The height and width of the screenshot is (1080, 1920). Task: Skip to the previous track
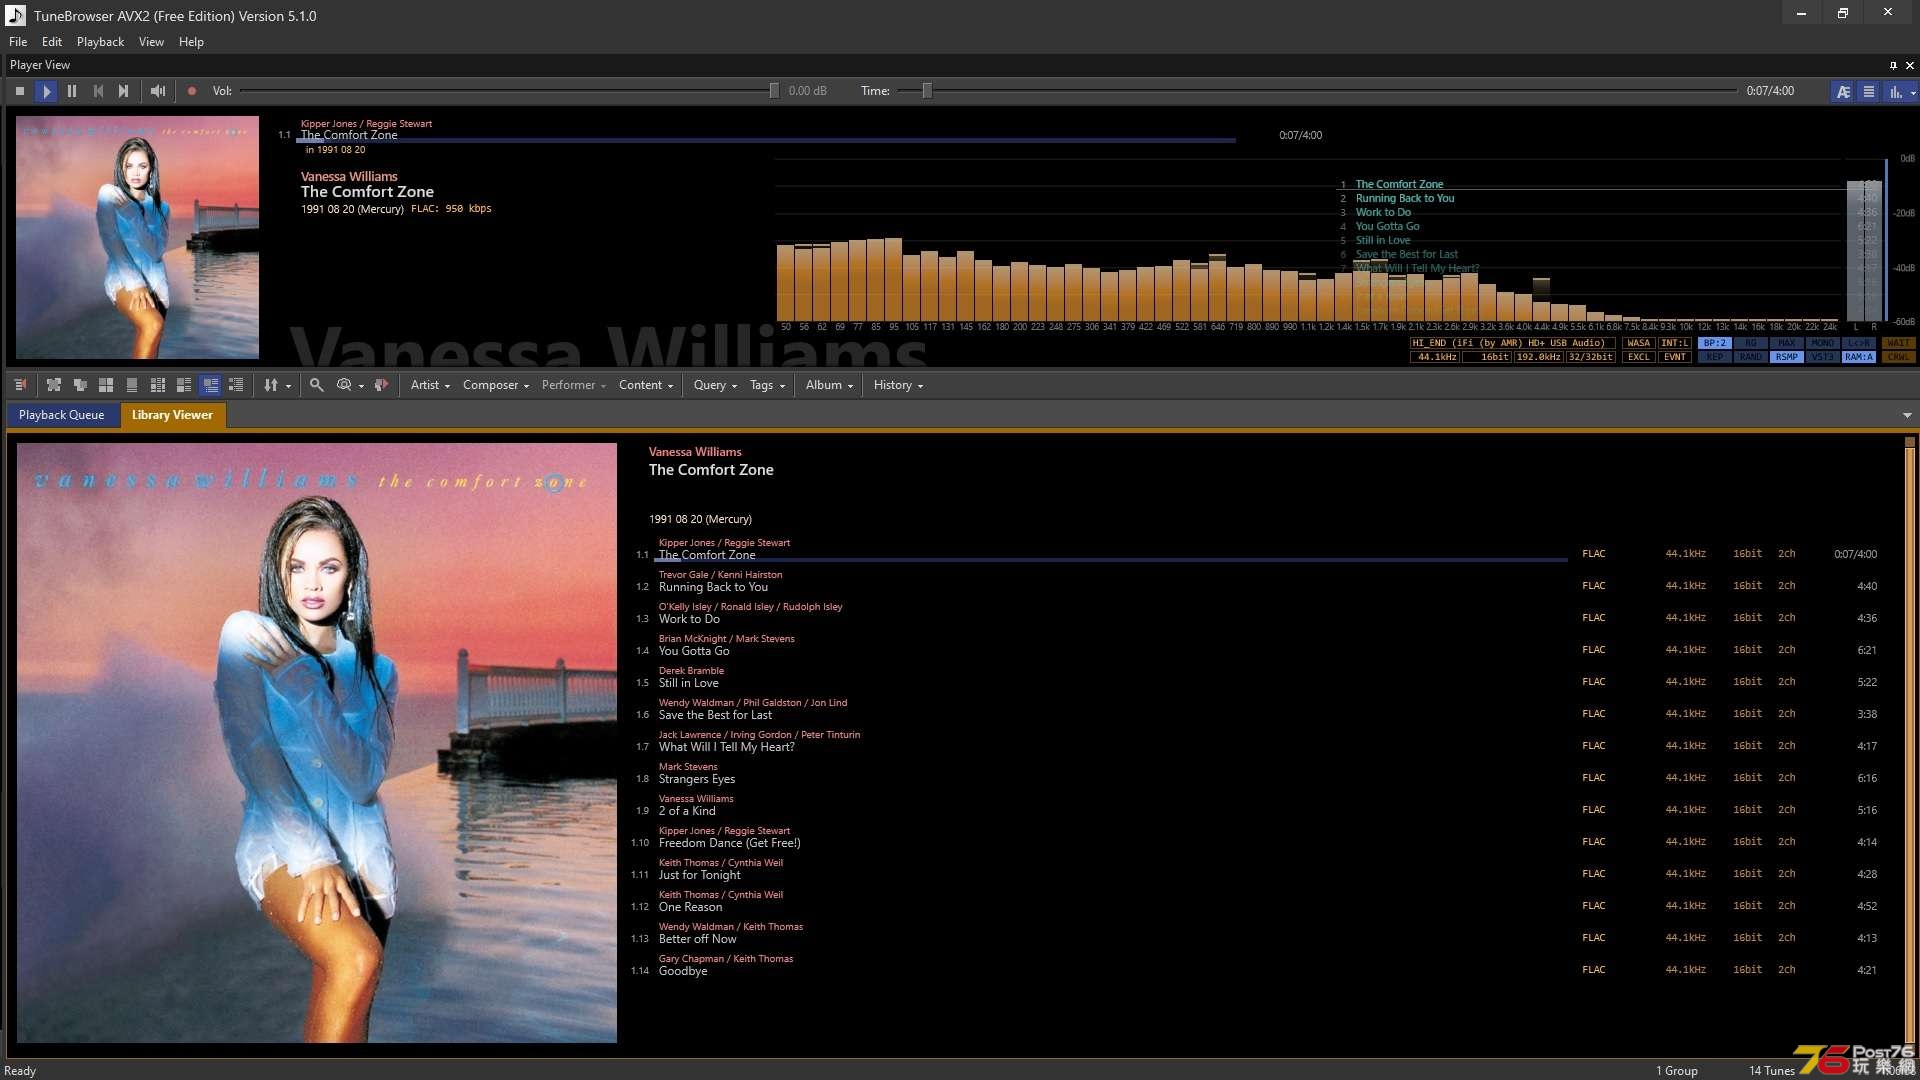(98, 91)
